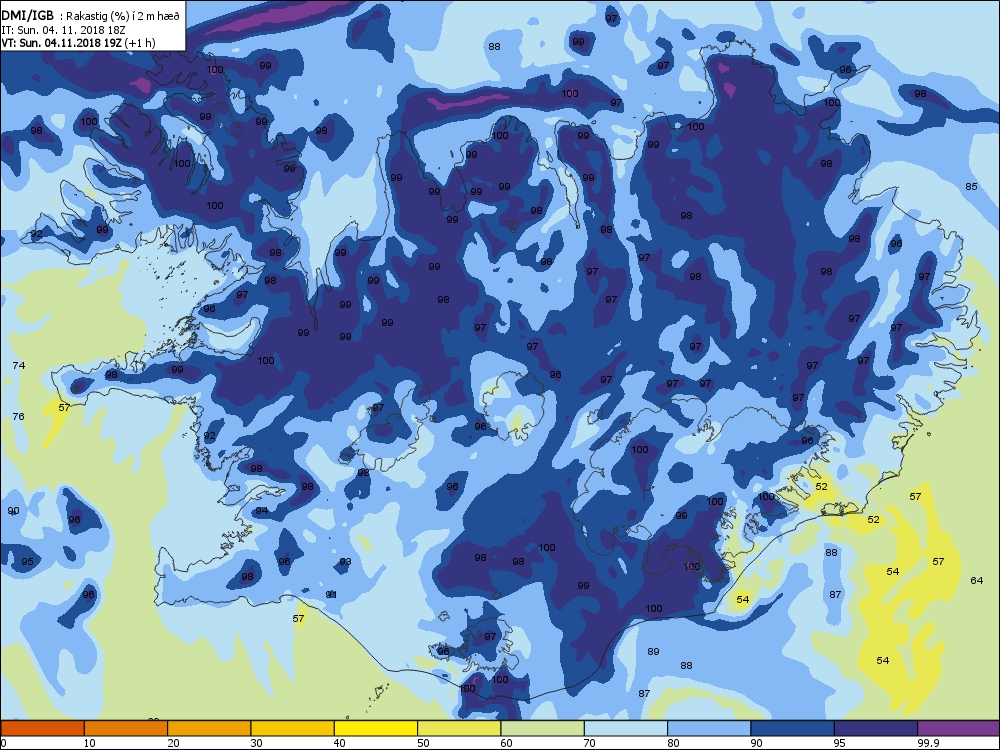This screenshot has width=1000, height=750.
Task: Click the title text 'DMI/IGB : Rakastig (%) í 2 m hæð'
Action: click(x=91, y=16)
